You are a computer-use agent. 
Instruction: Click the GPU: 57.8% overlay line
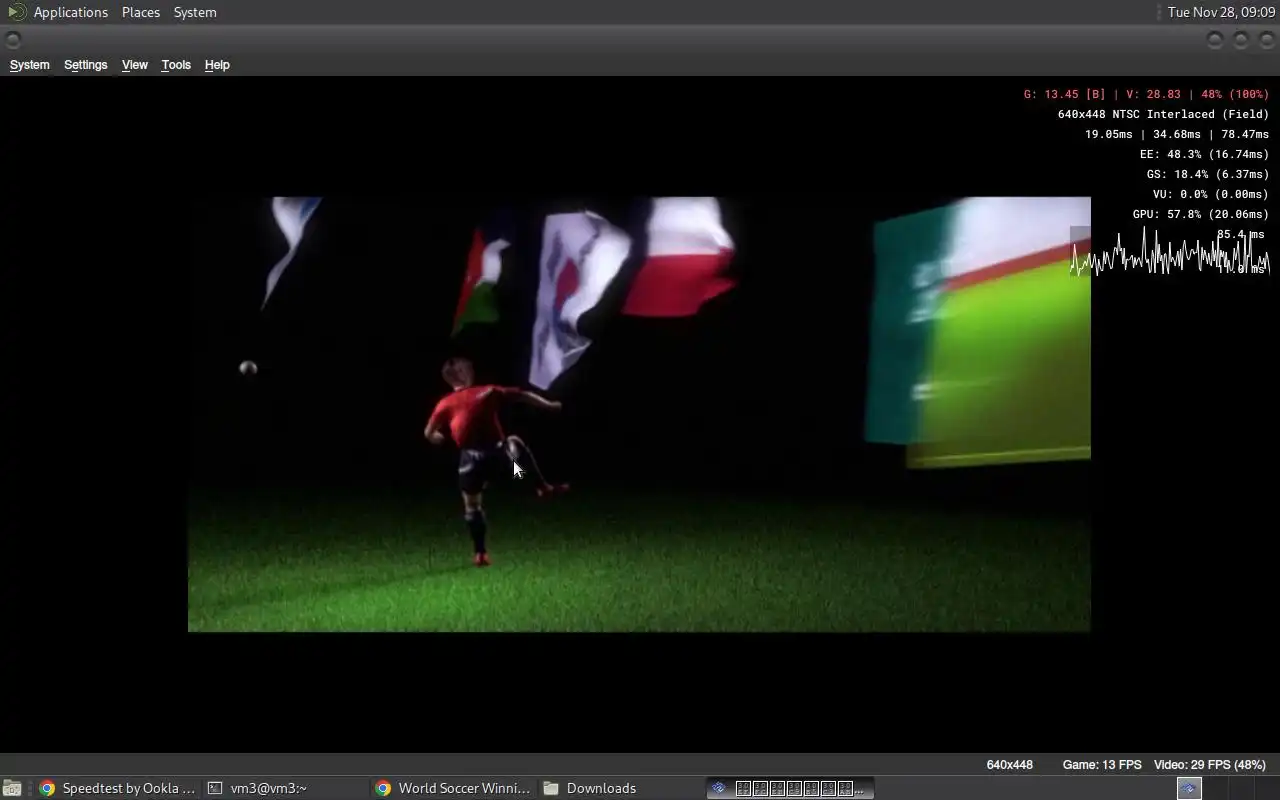(1201, 214)
